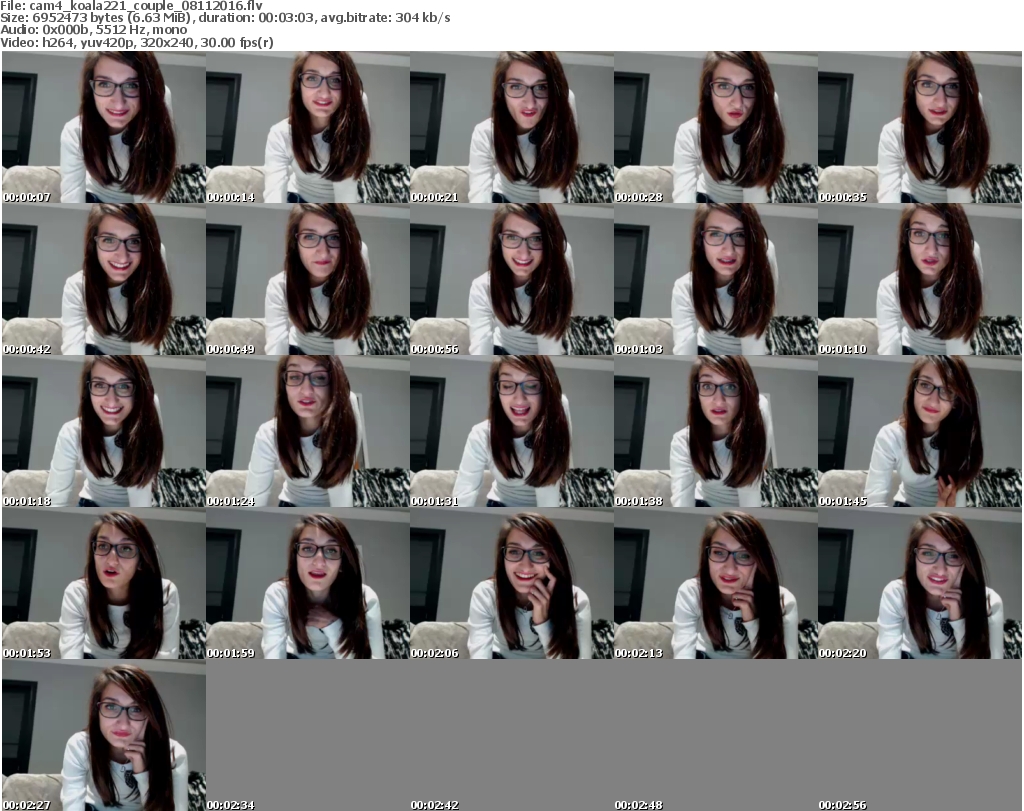Click the Size line showing 6.63 MiB
The height and width of the screenshot is (811, 1024).
click(225, 18)
